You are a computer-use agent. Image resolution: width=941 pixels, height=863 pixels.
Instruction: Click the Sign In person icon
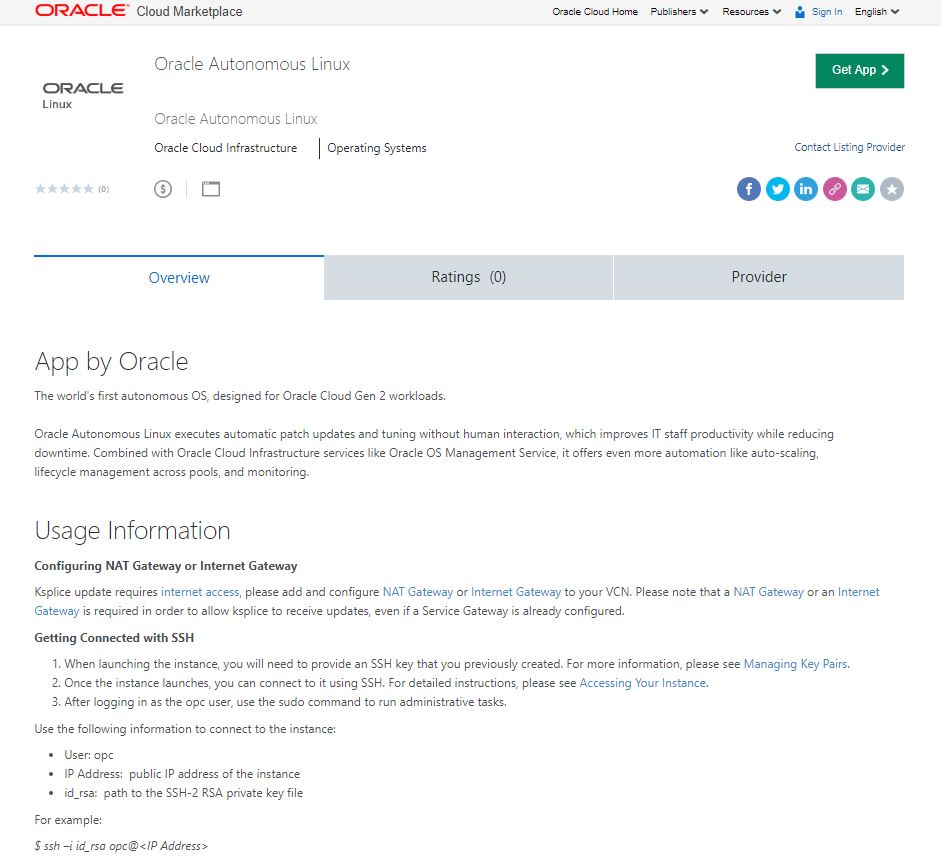[798, 12]
